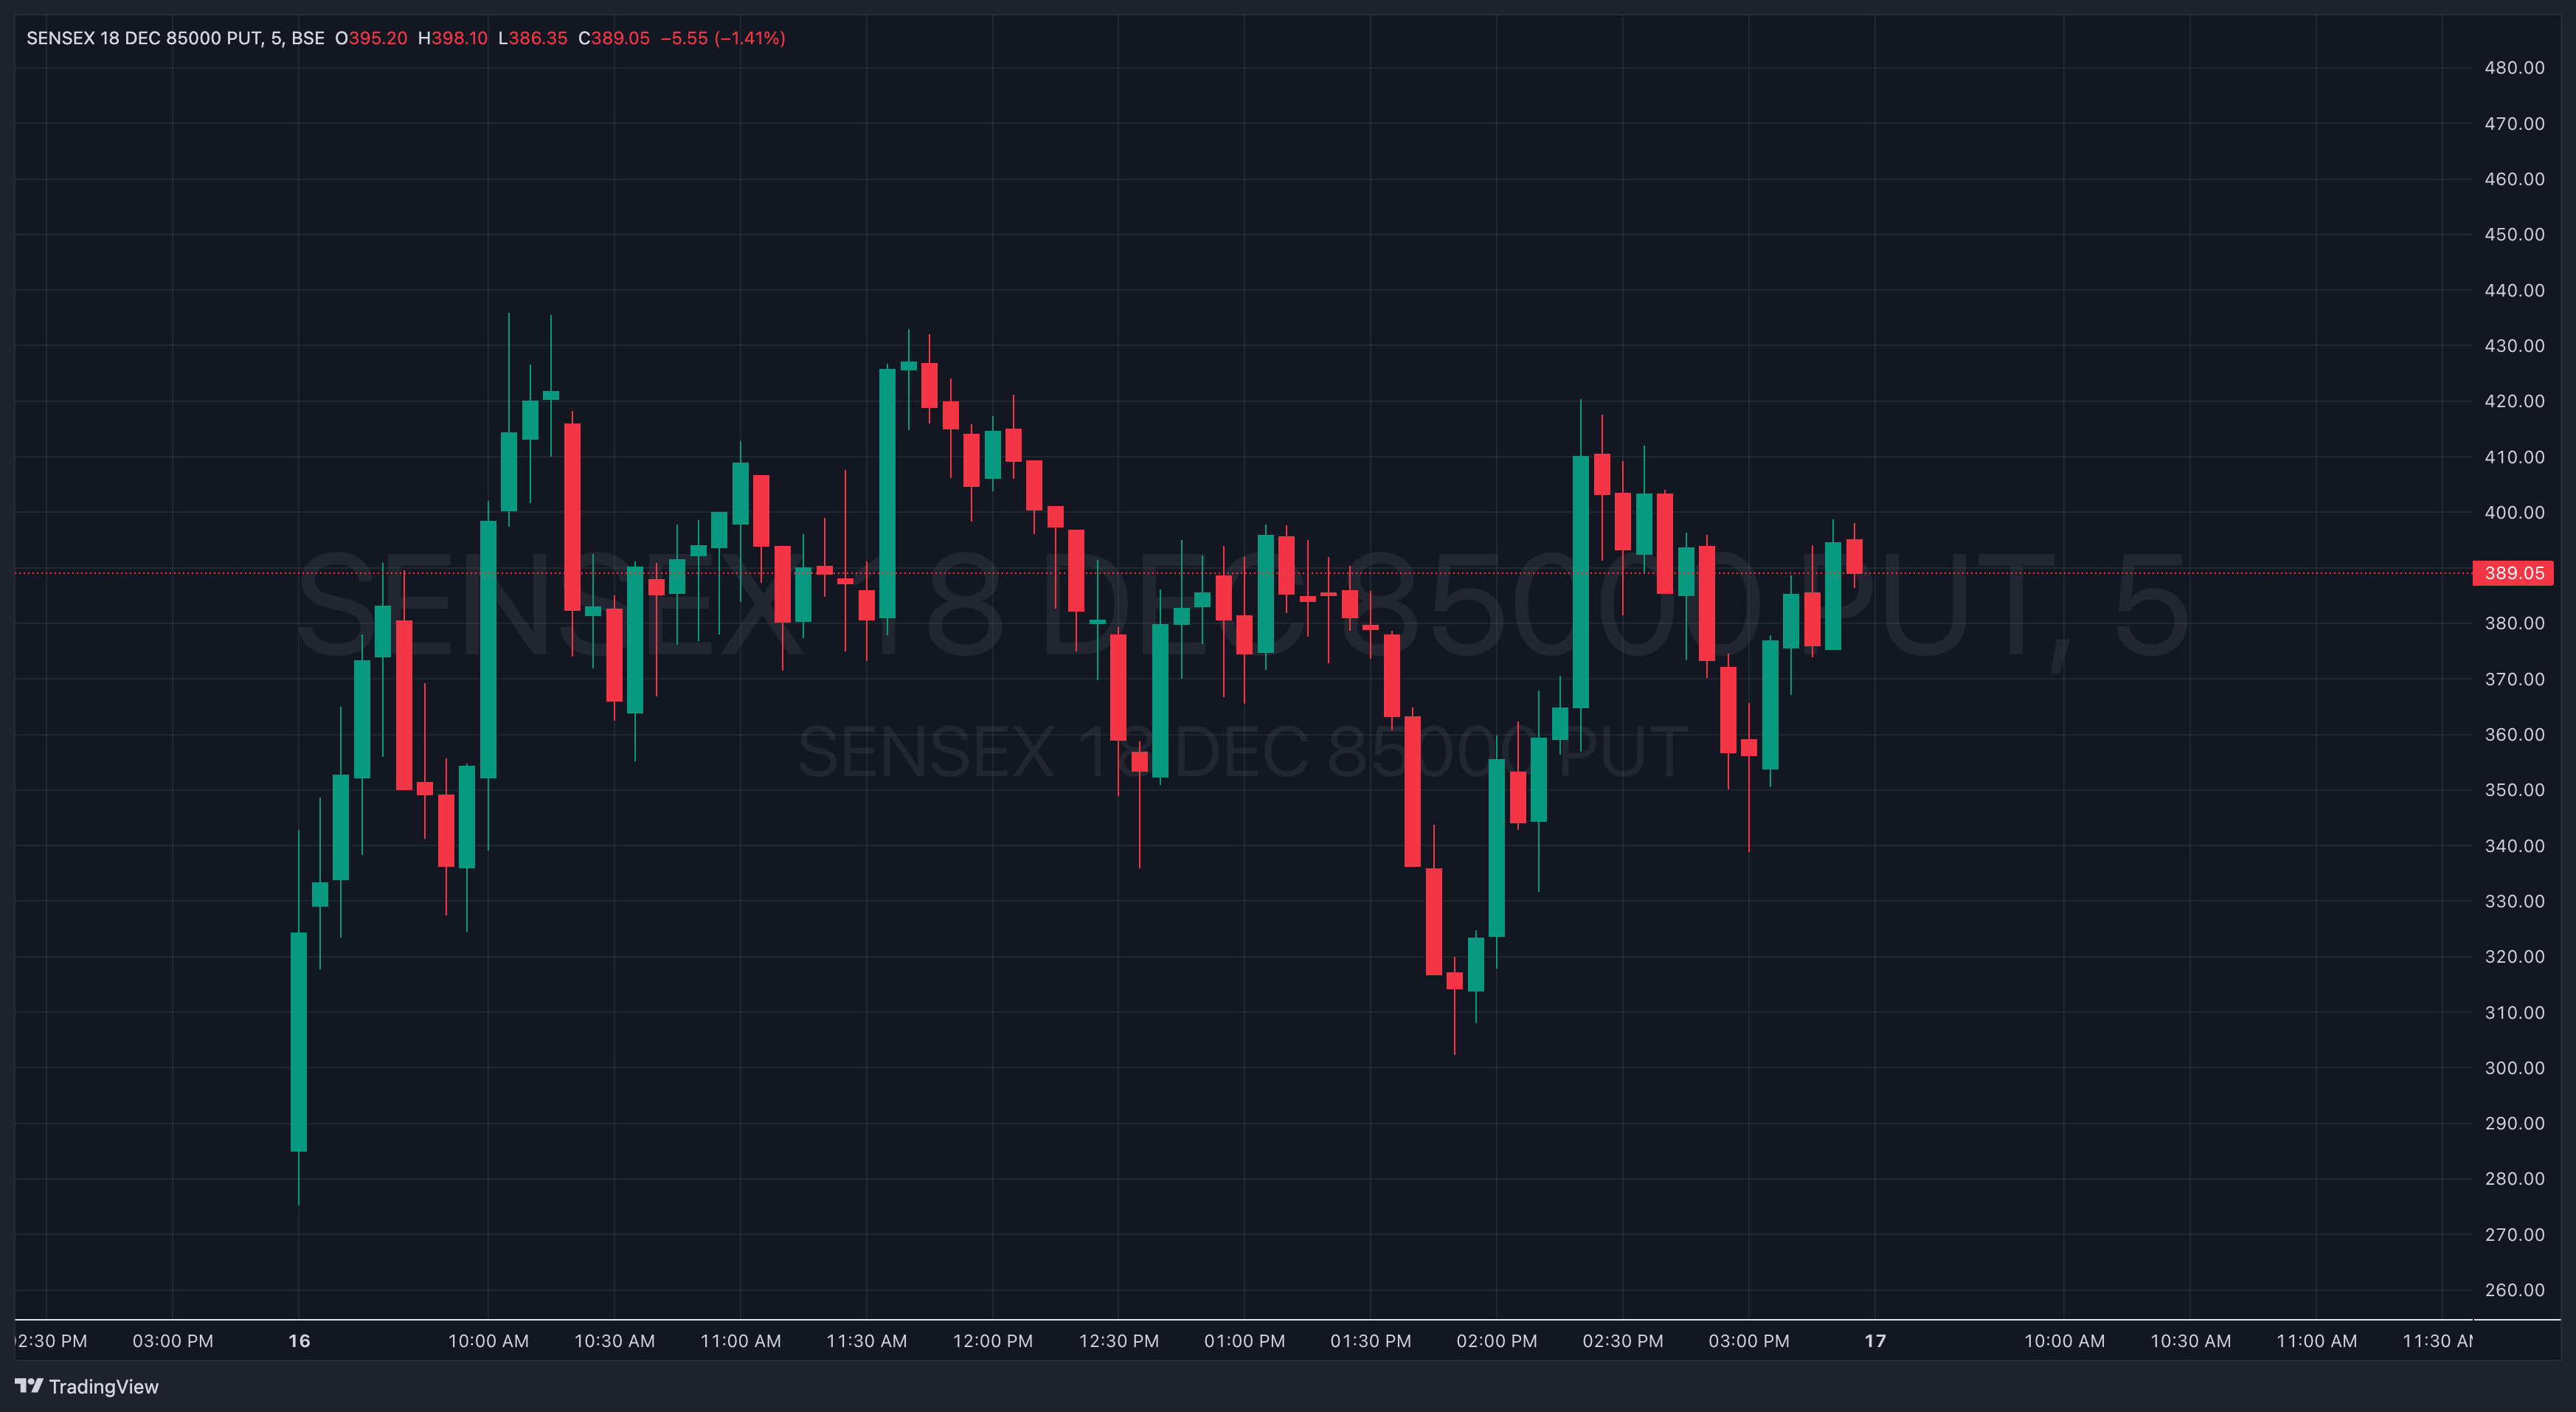This screenshot has height=1412, width=2576.
Task: Click the TradingView text link
Action: (103, 1387)
